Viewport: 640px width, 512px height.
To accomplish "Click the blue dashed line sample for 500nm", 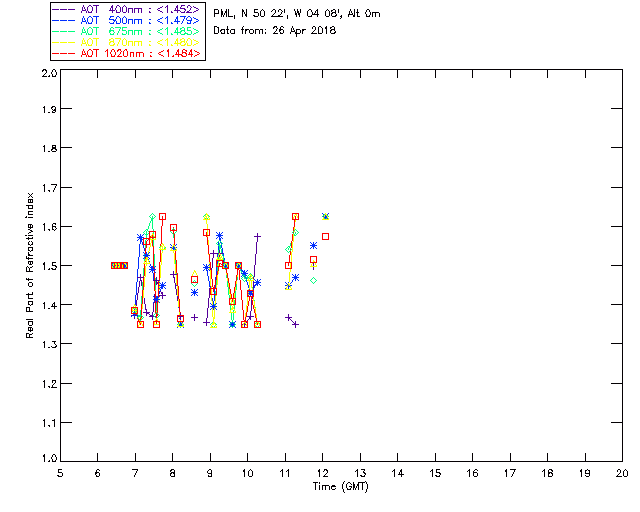I will [x=64, y=20].
